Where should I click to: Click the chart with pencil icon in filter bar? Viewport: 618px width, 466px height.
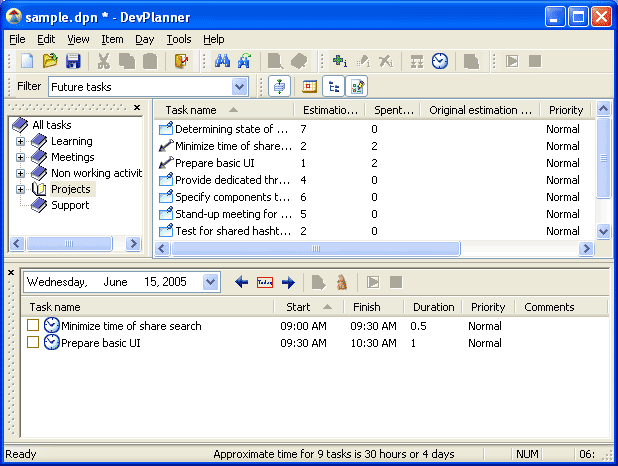[357, 86]
